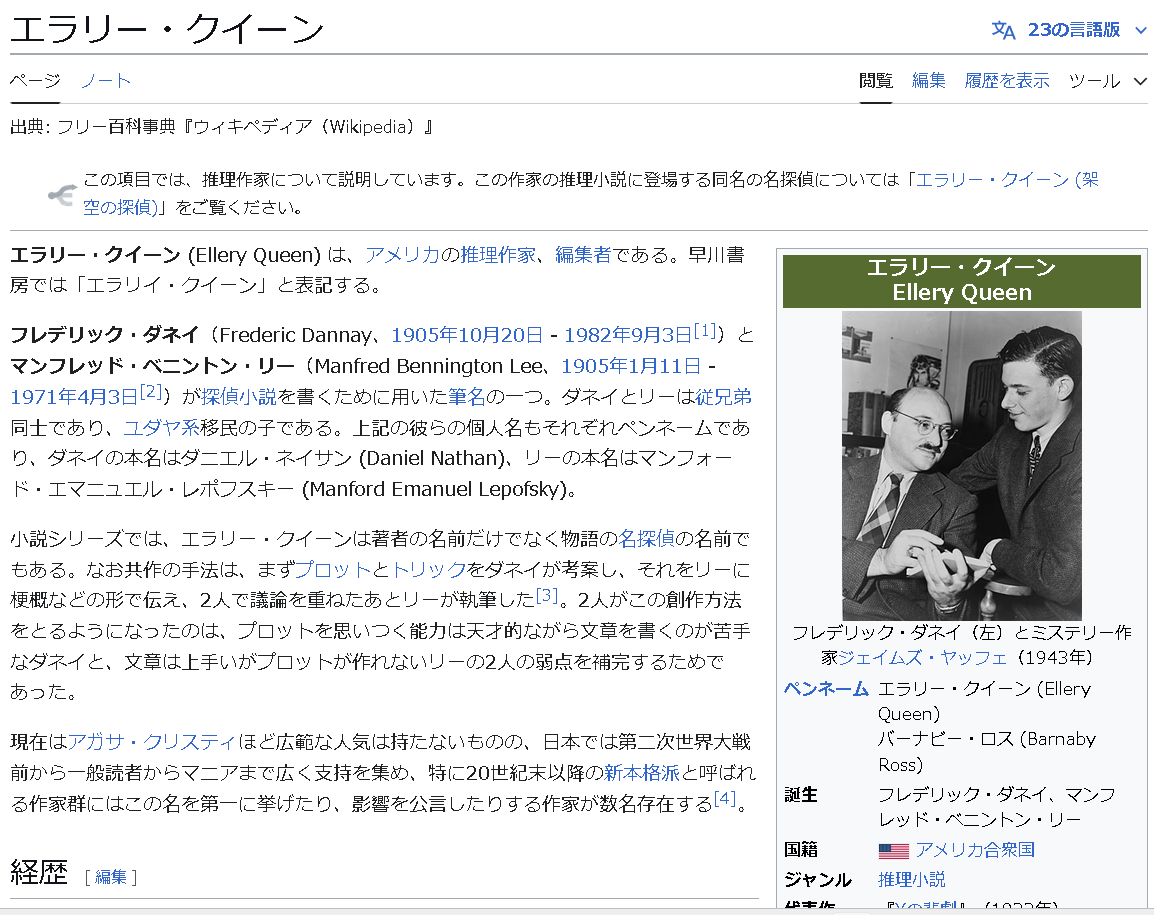Expand the ツール dropdown menu
Image resolution: width=1154 pixels, height=915 pixels.
pos(1108,81)
